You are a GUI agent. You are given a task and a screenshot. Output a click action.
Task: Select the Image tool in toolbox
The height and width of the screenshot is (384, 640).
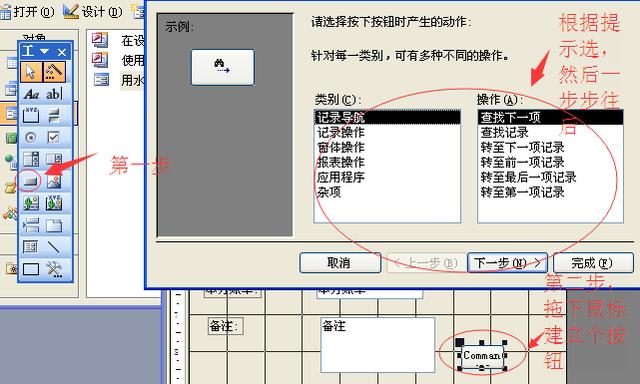54,181
